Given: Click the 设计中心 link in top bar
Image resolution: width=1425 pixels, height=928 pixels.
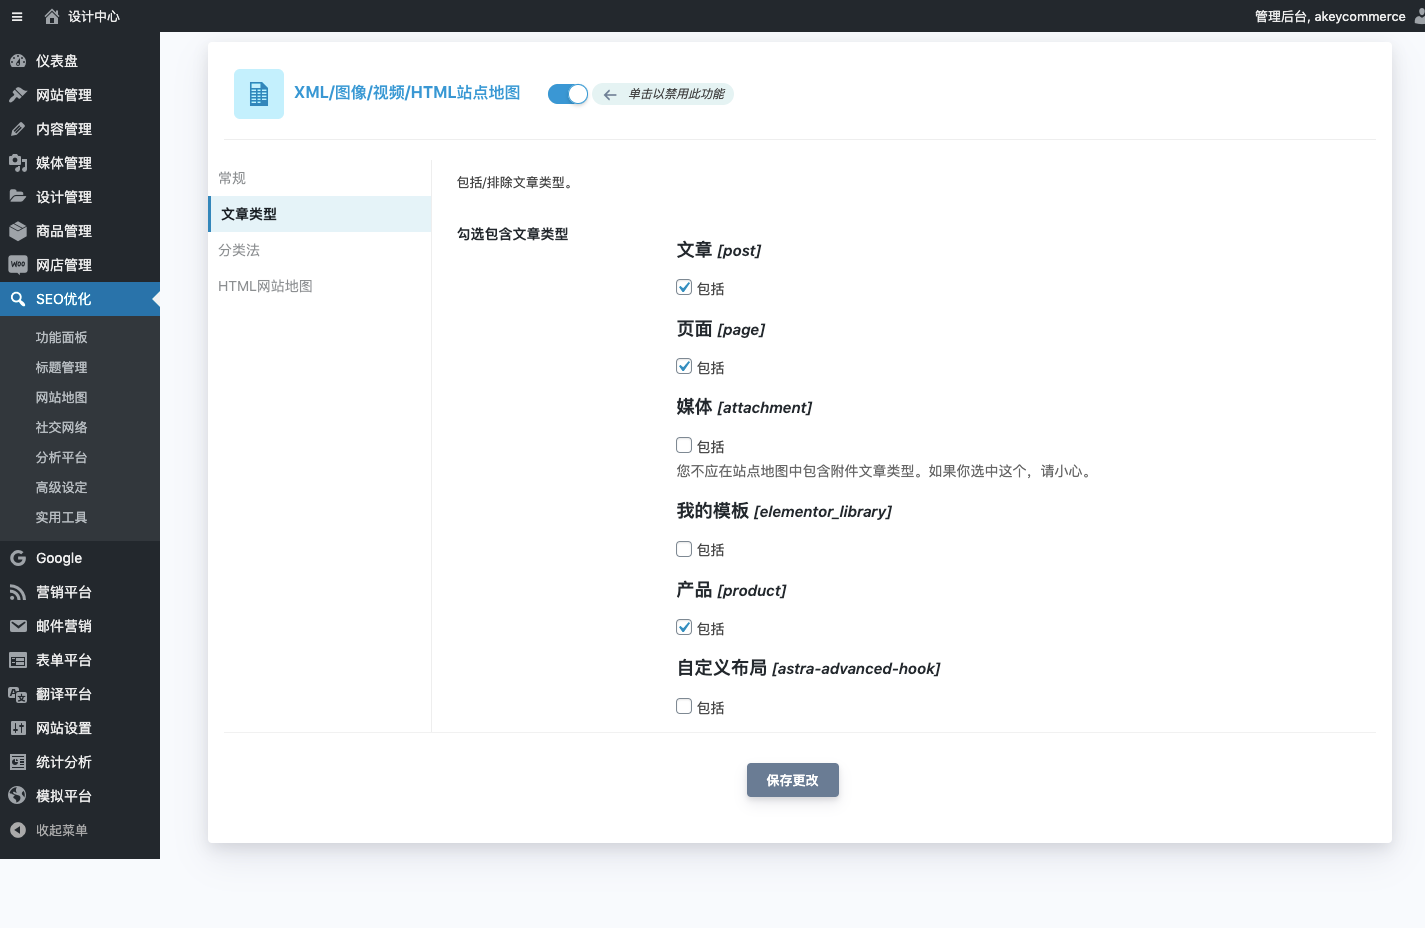Looking at the screenshot, I should click(x=94, y=16).
